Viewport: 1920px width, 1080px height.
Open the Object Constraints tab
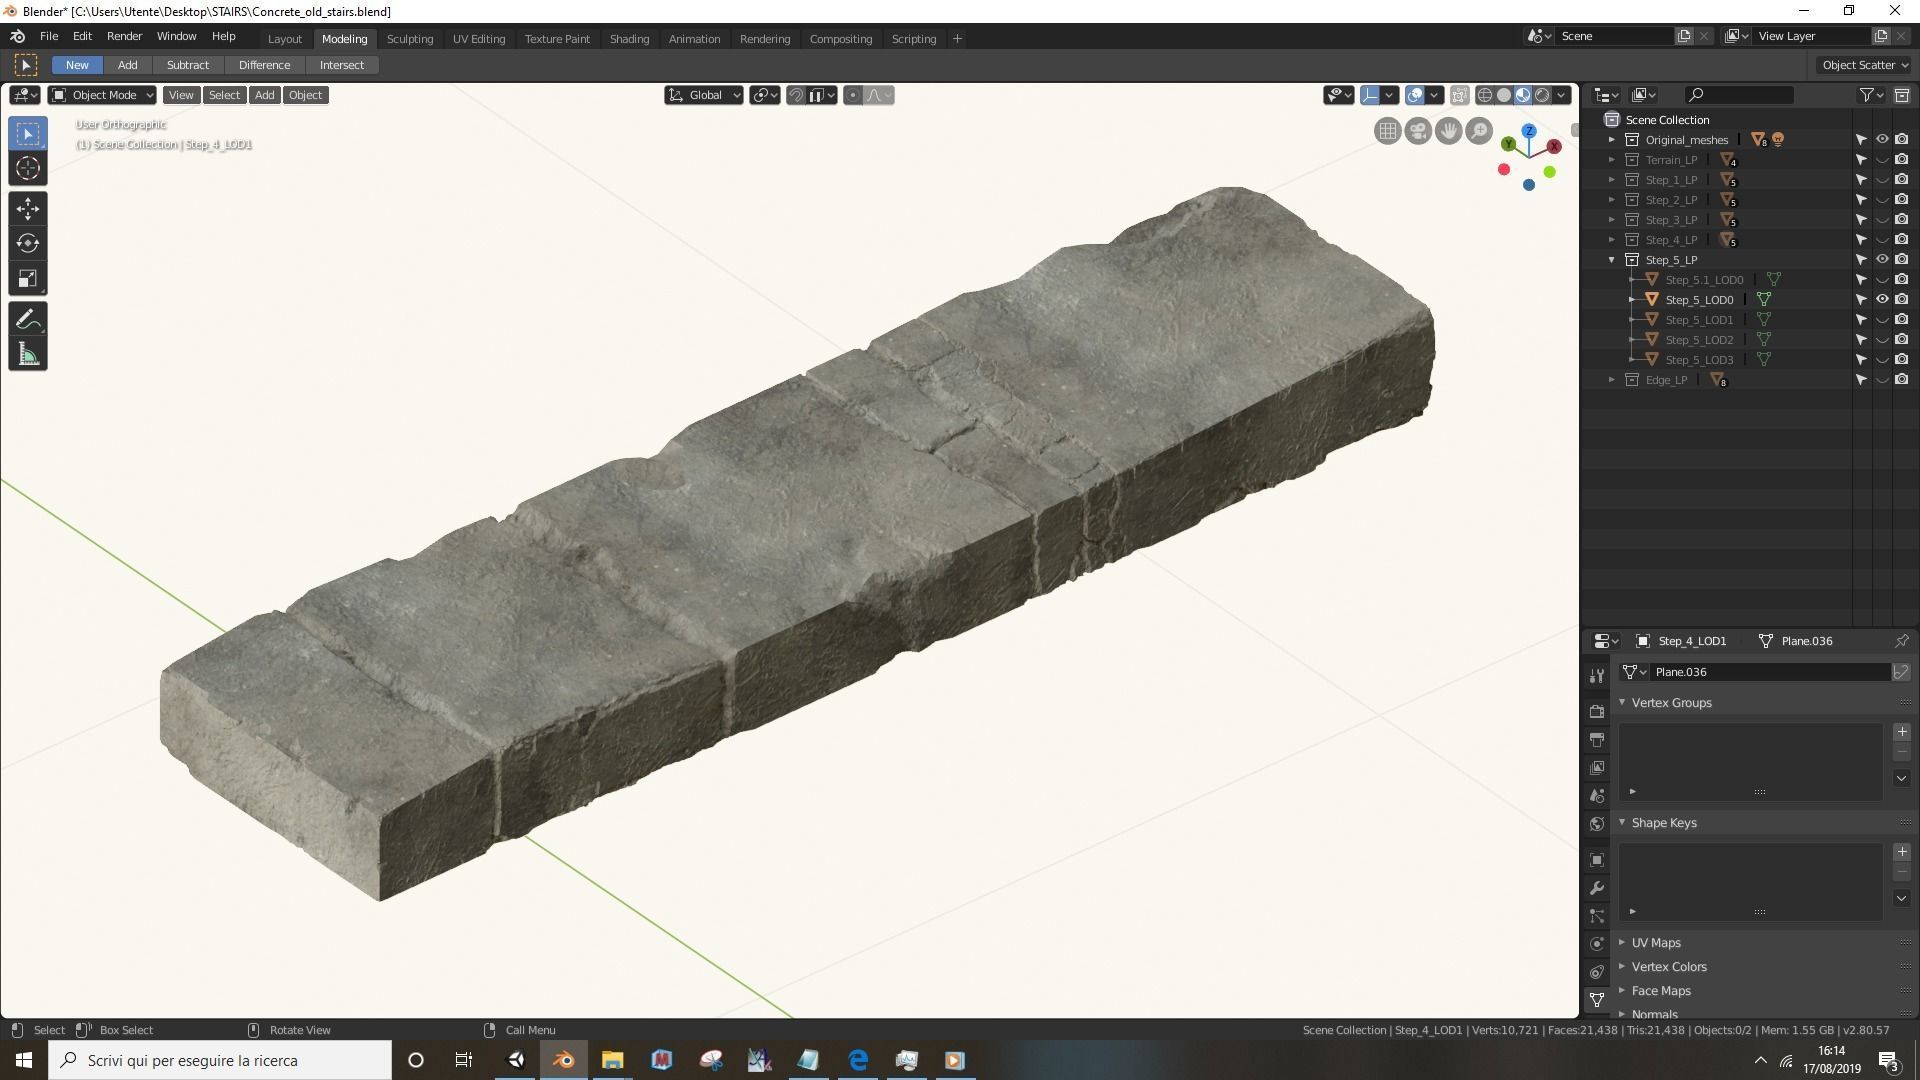click(1597, 972)
